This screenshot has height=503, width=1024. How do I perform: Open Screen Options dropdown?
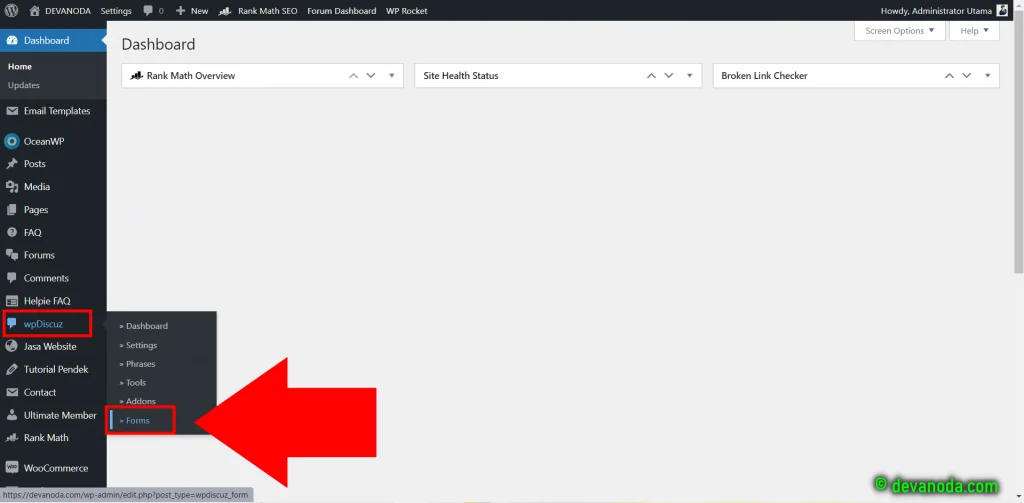coord(899,31)
